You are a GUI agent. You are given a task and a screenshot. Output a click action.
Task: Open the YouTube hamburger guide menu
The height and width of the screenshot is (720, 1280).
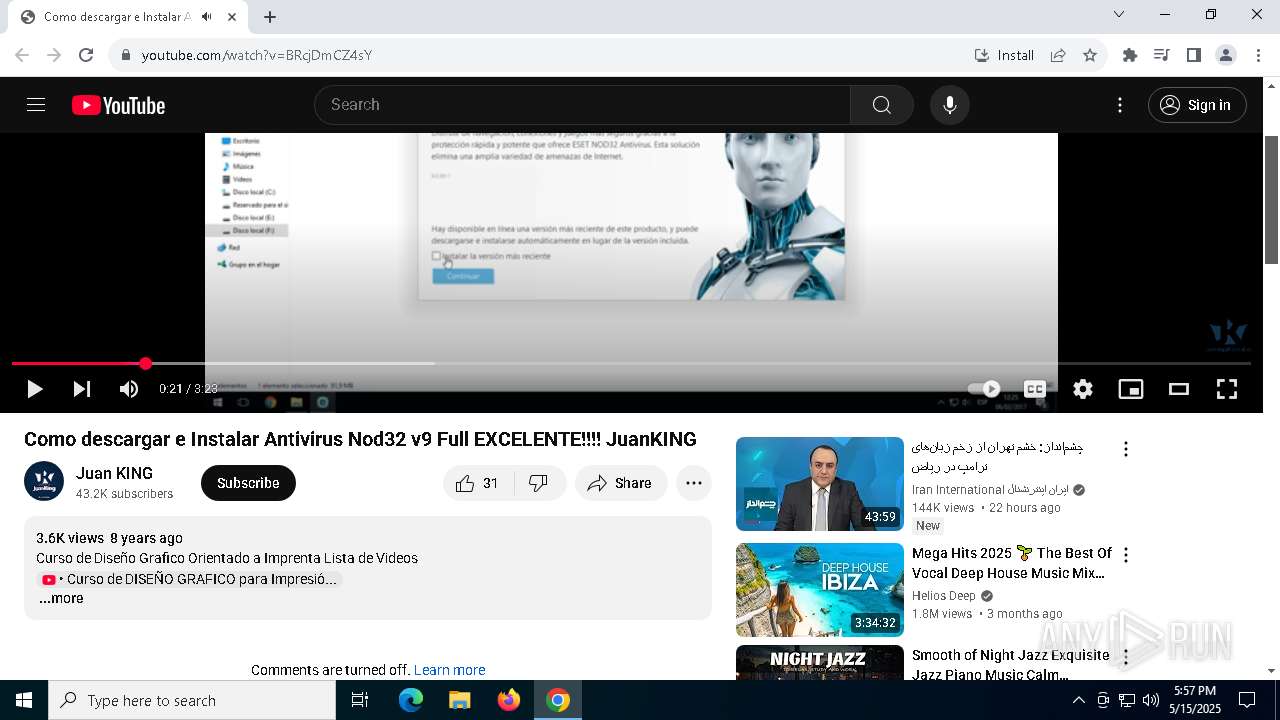pyautogui.click(x=36, y=105)
